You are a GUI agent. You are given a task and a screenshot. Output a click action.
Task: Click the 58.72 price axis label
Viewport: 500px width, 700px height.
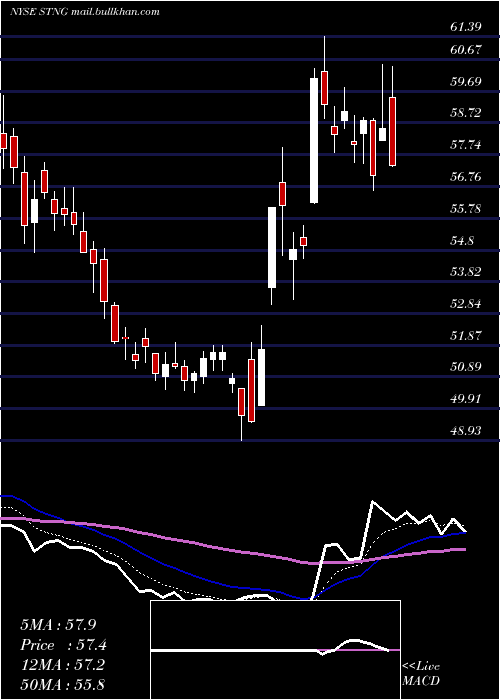[x=466, y=113]
